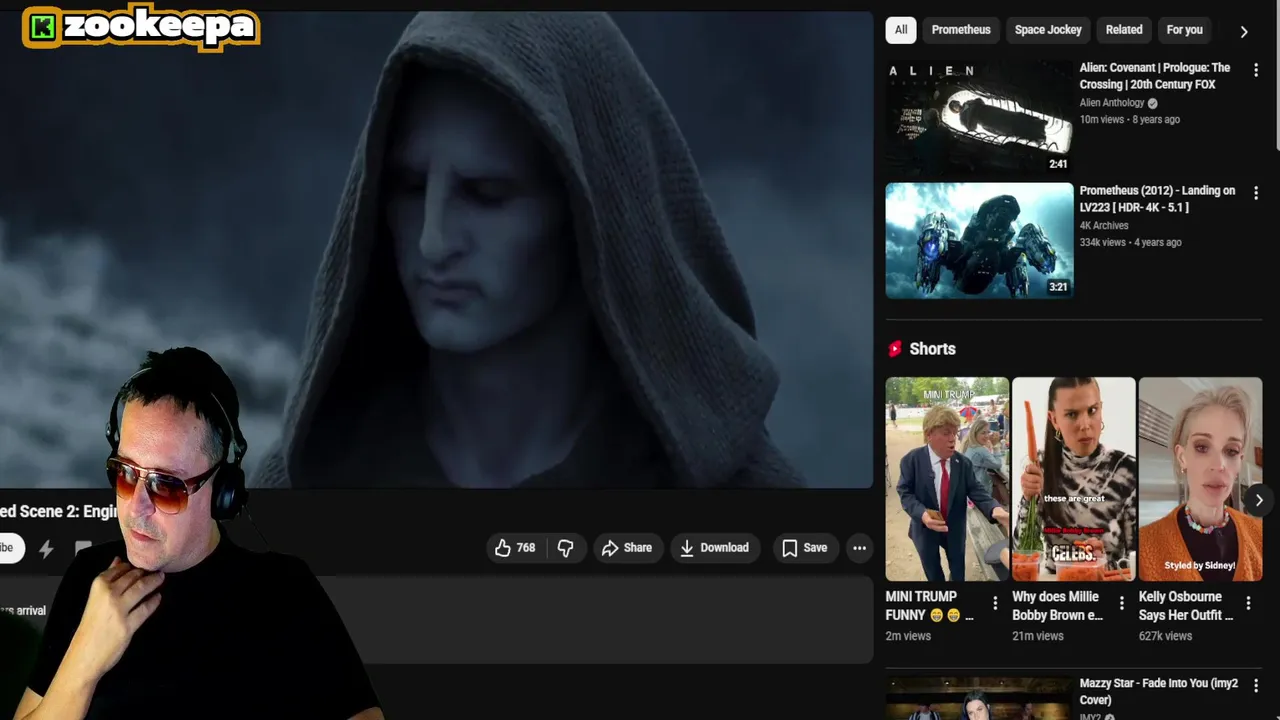Click the lightning bolt icon below title
The width and height of the screenshot is (1280, 720).
(x=46, y=548)
